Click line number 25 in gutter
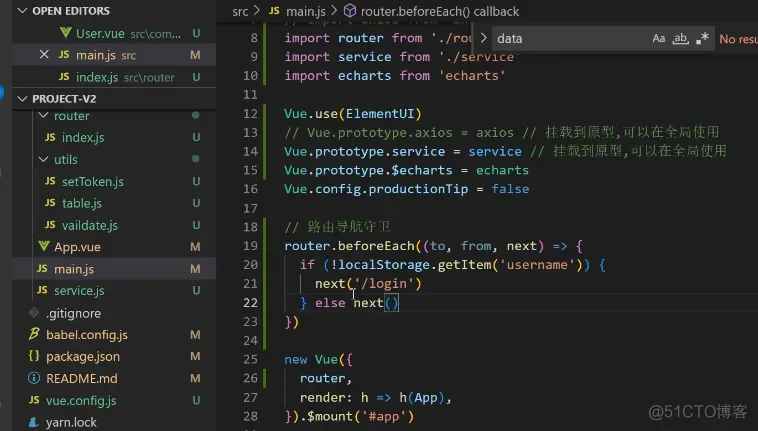758x431 pixels. point(250,359)
